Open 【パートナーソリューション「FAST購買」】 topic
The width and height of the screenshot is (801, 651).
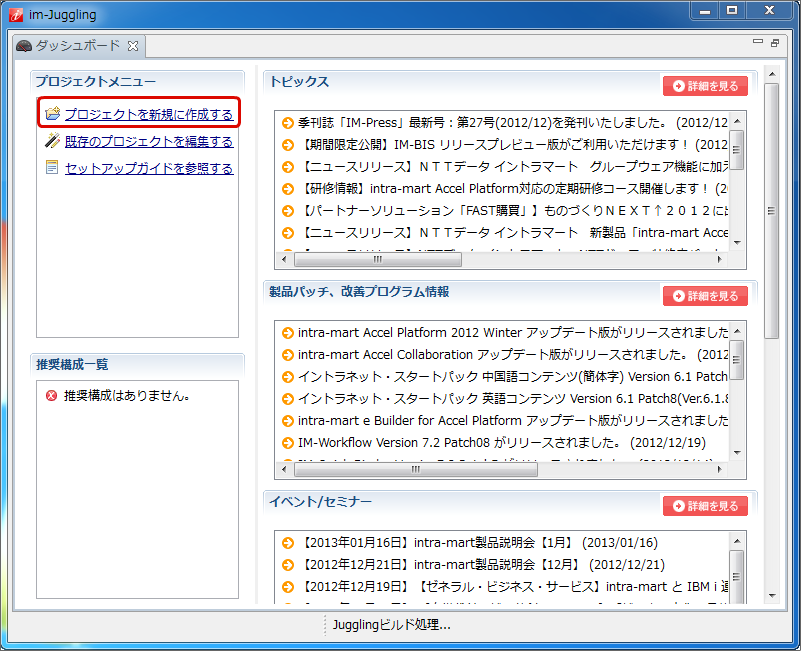512,211
